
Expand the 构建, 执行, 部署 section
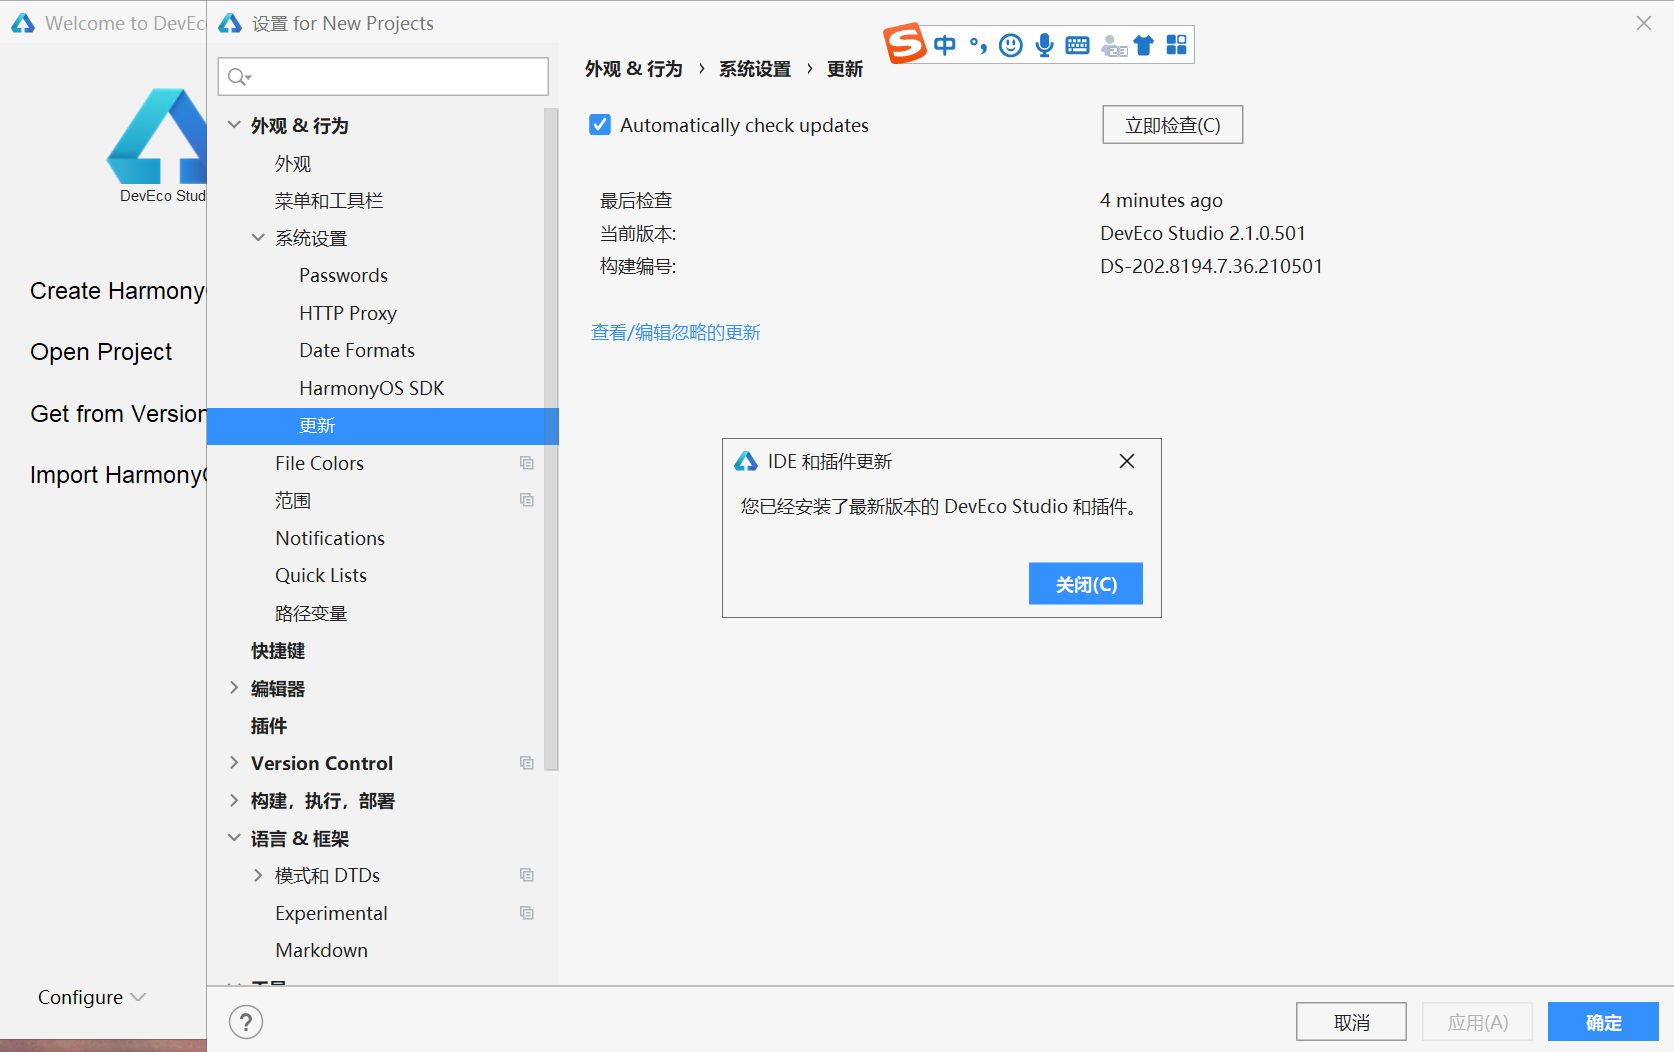(234, 801)
